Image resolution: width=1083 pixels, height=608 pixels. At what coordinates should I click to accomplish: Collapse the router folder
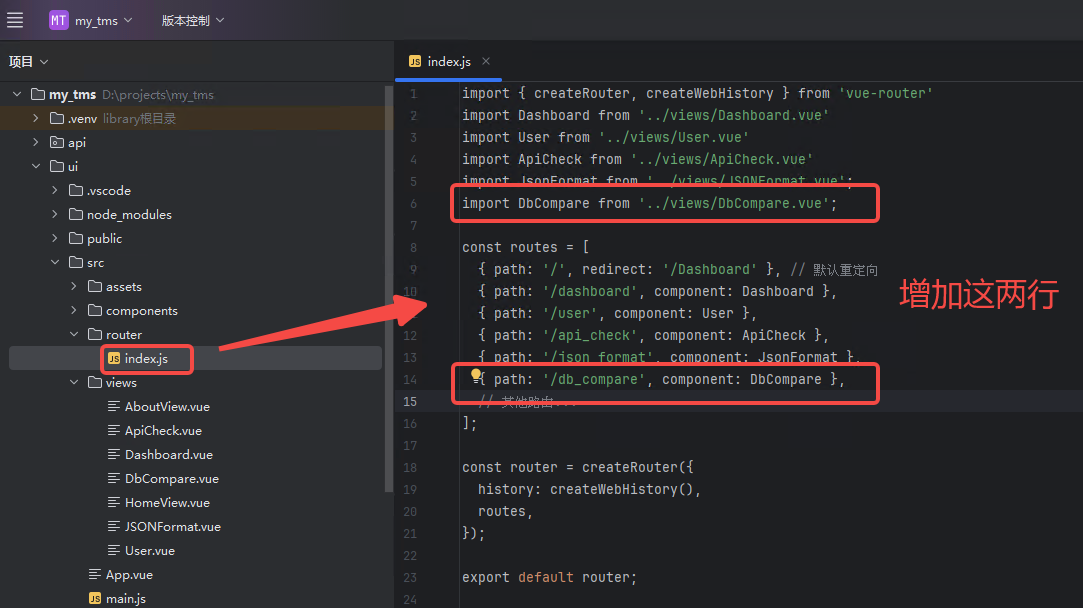74,334
